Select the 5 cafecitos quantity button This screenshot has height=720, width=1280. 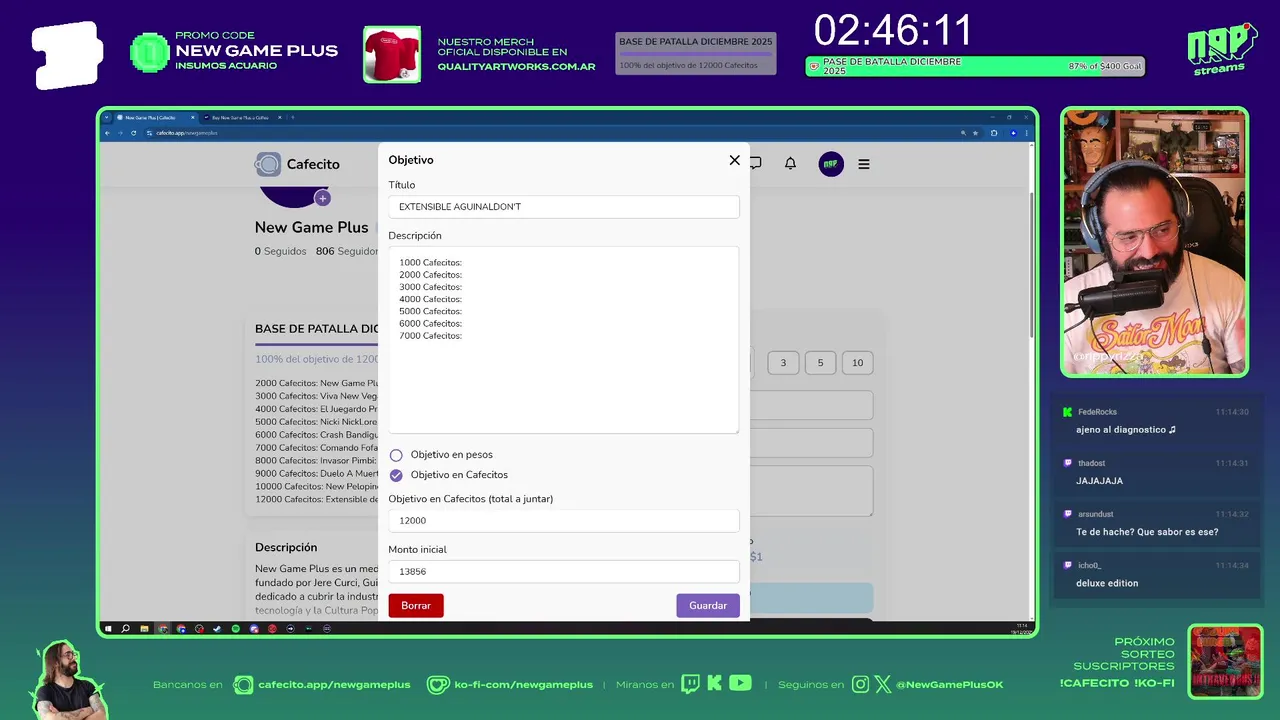pyautogui.click(x=820, y=363)
